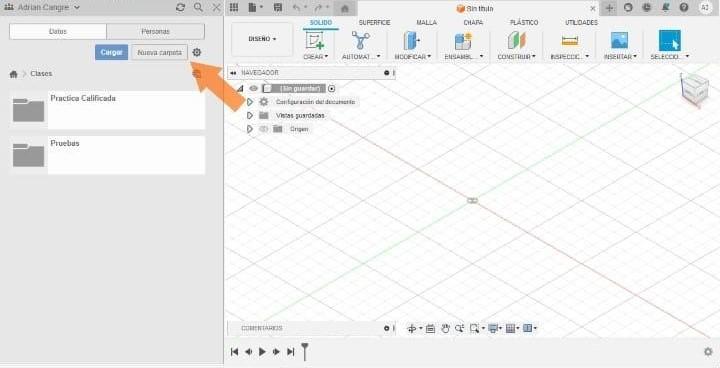The image size is (720, 368).
Task: Click the Create Sketch tool icon
Action: click(315, 40)
